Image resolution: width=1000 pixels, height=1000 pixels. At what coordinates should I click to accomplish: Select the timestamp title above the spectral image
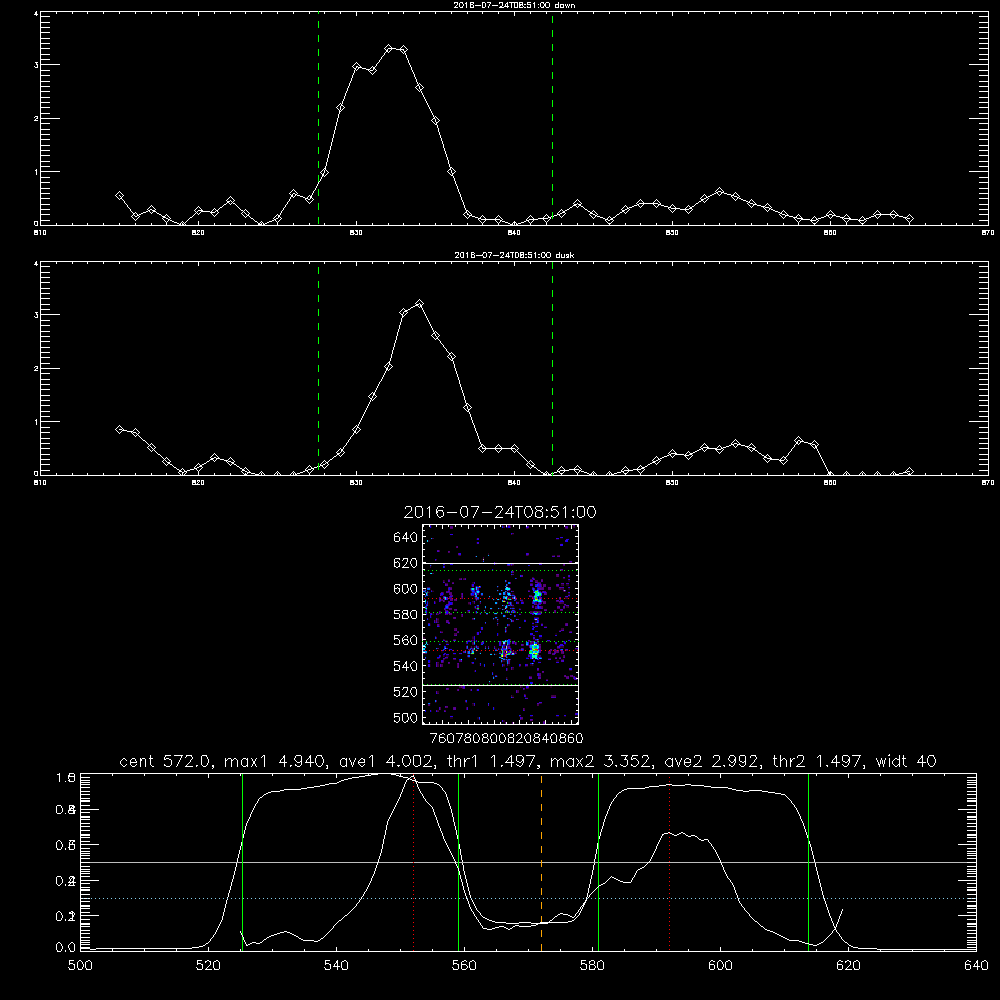[x=500, y=512]
